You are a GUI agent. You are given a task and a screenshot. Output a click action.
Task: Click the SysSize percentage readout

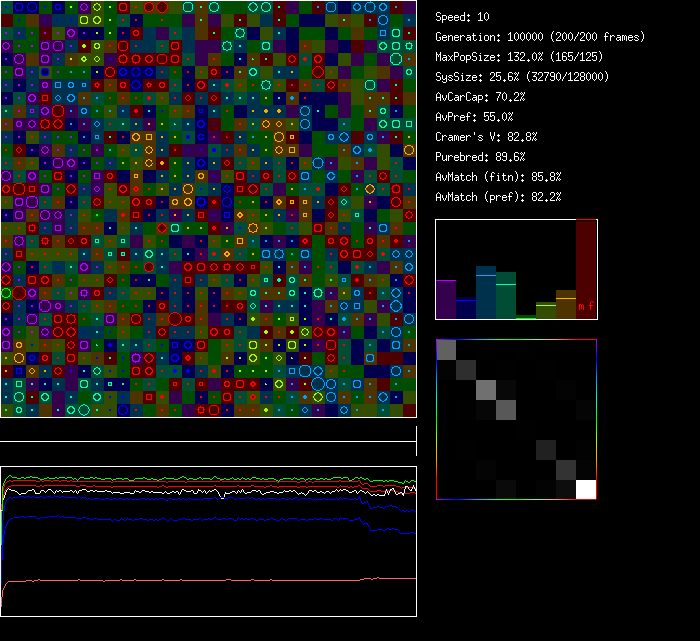[522, 77]
